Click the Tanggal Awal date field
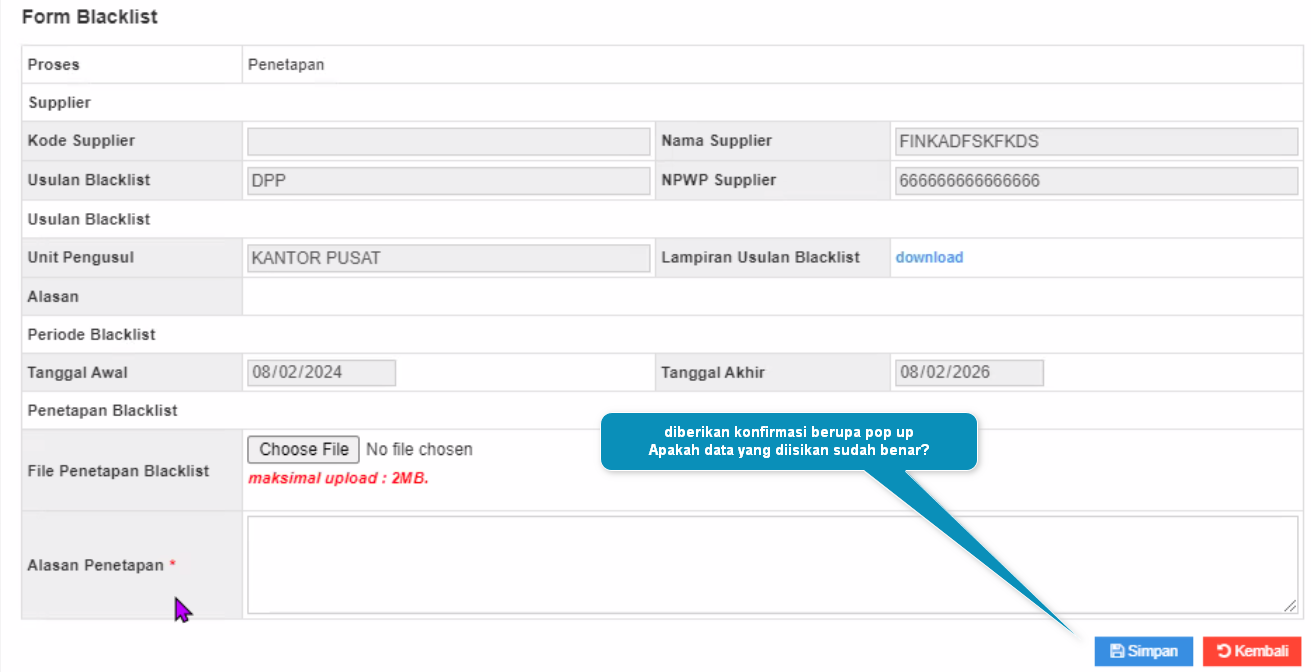Screen dimensions: 1311x672 point(322,373)
